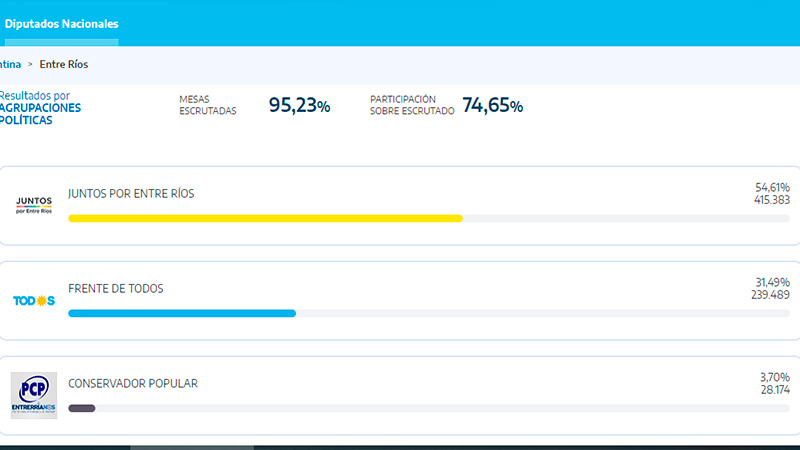Select the JUNTOS POR ENTRE RÍOS party name
Screen dimensions: 800x450
(131, 194)
